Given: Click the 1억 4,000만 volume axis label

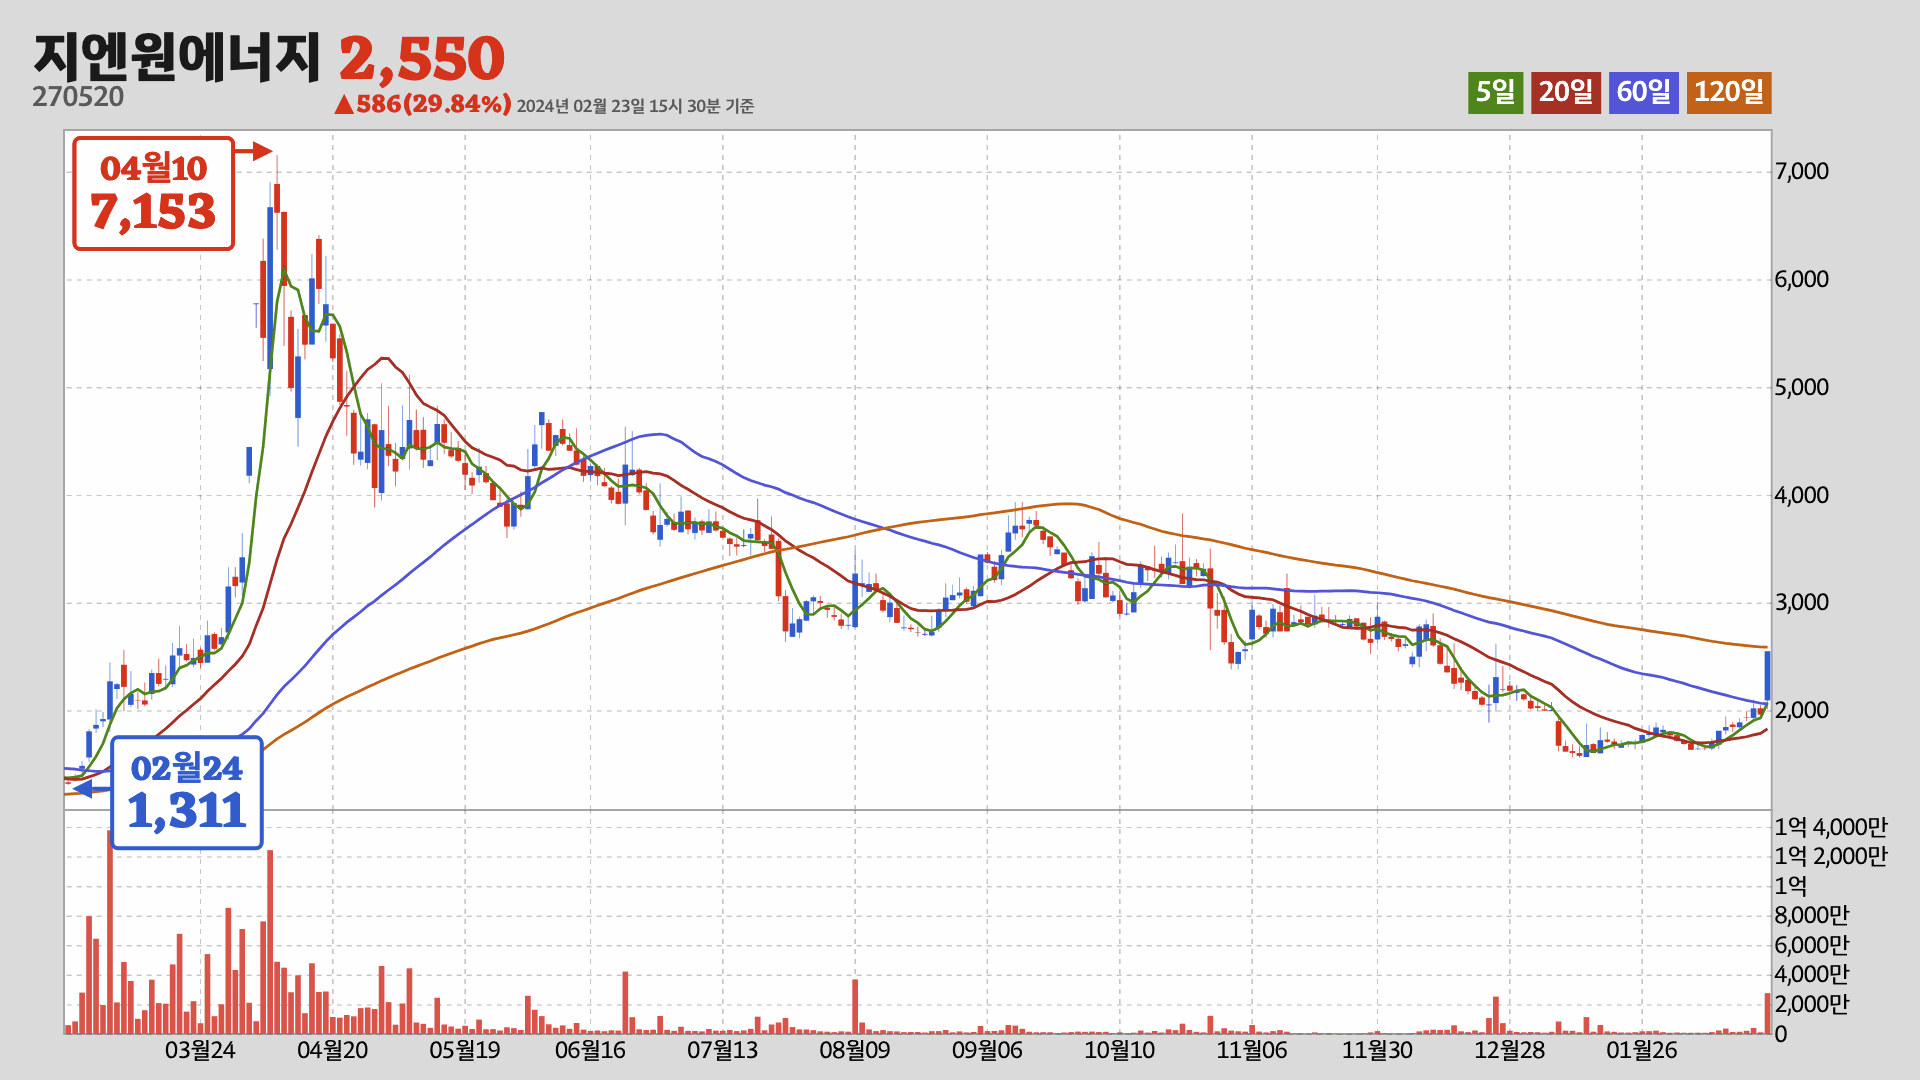Looking at the screenshot, I should click(x=1831, y=827).
